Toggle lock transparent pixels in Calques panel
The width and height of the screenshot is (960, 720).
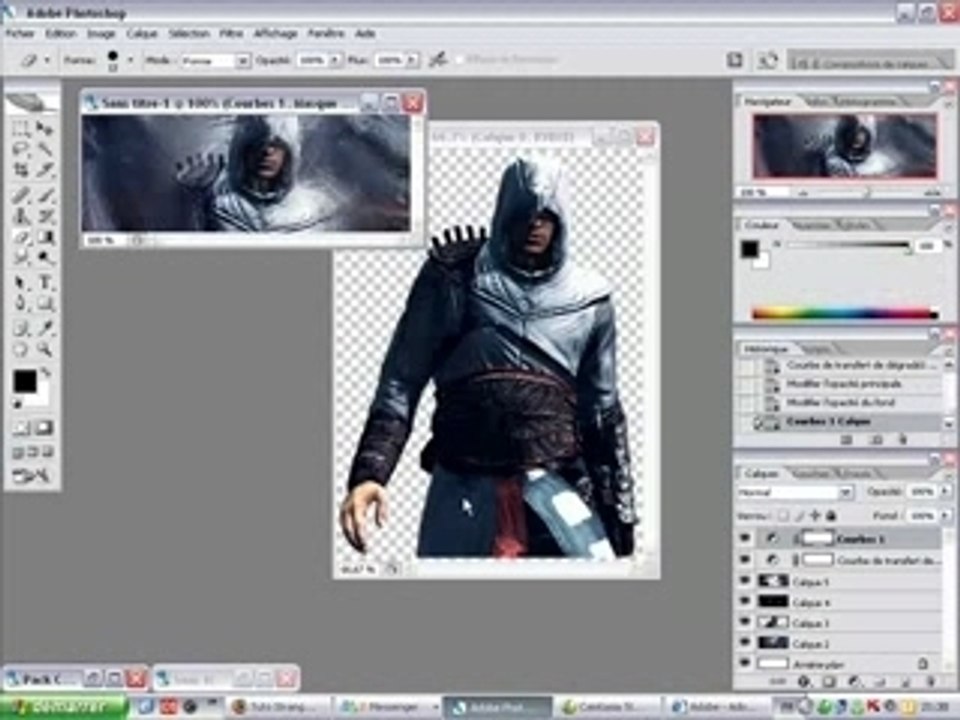point(784,516)
